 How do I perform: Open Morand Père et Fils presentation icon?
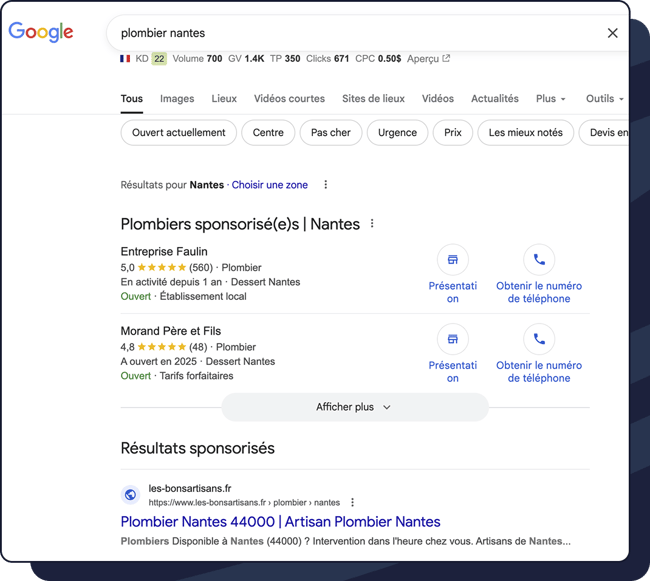pos(453,339)
